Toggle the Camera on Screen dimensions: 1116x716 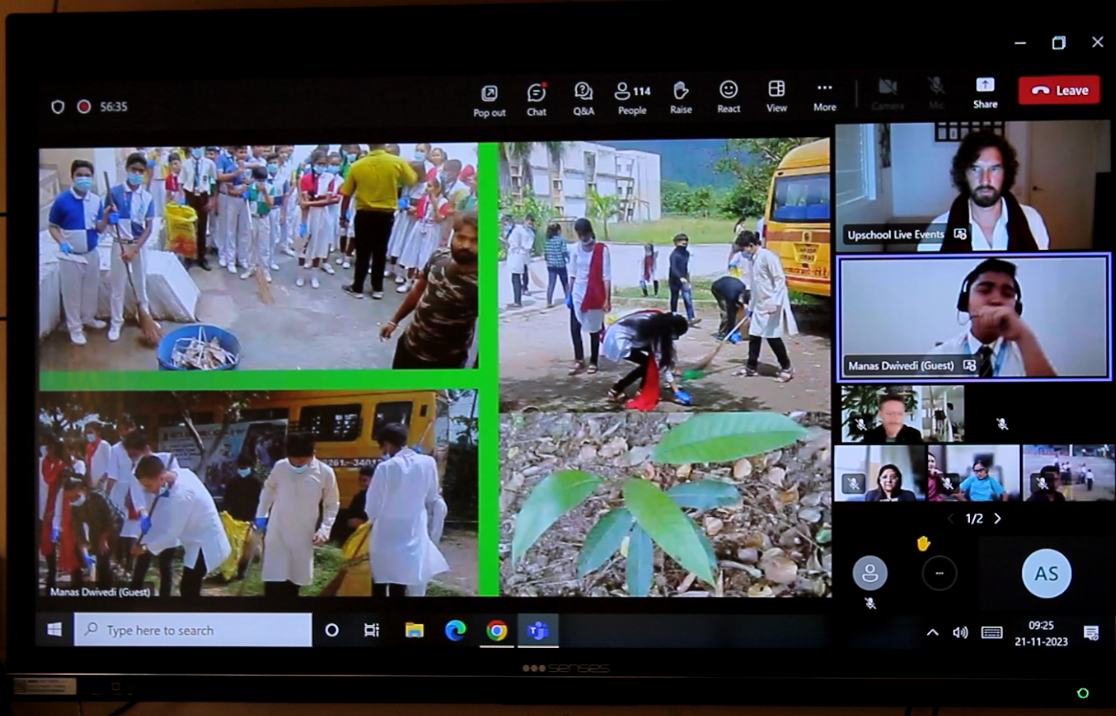pos(887,93)
